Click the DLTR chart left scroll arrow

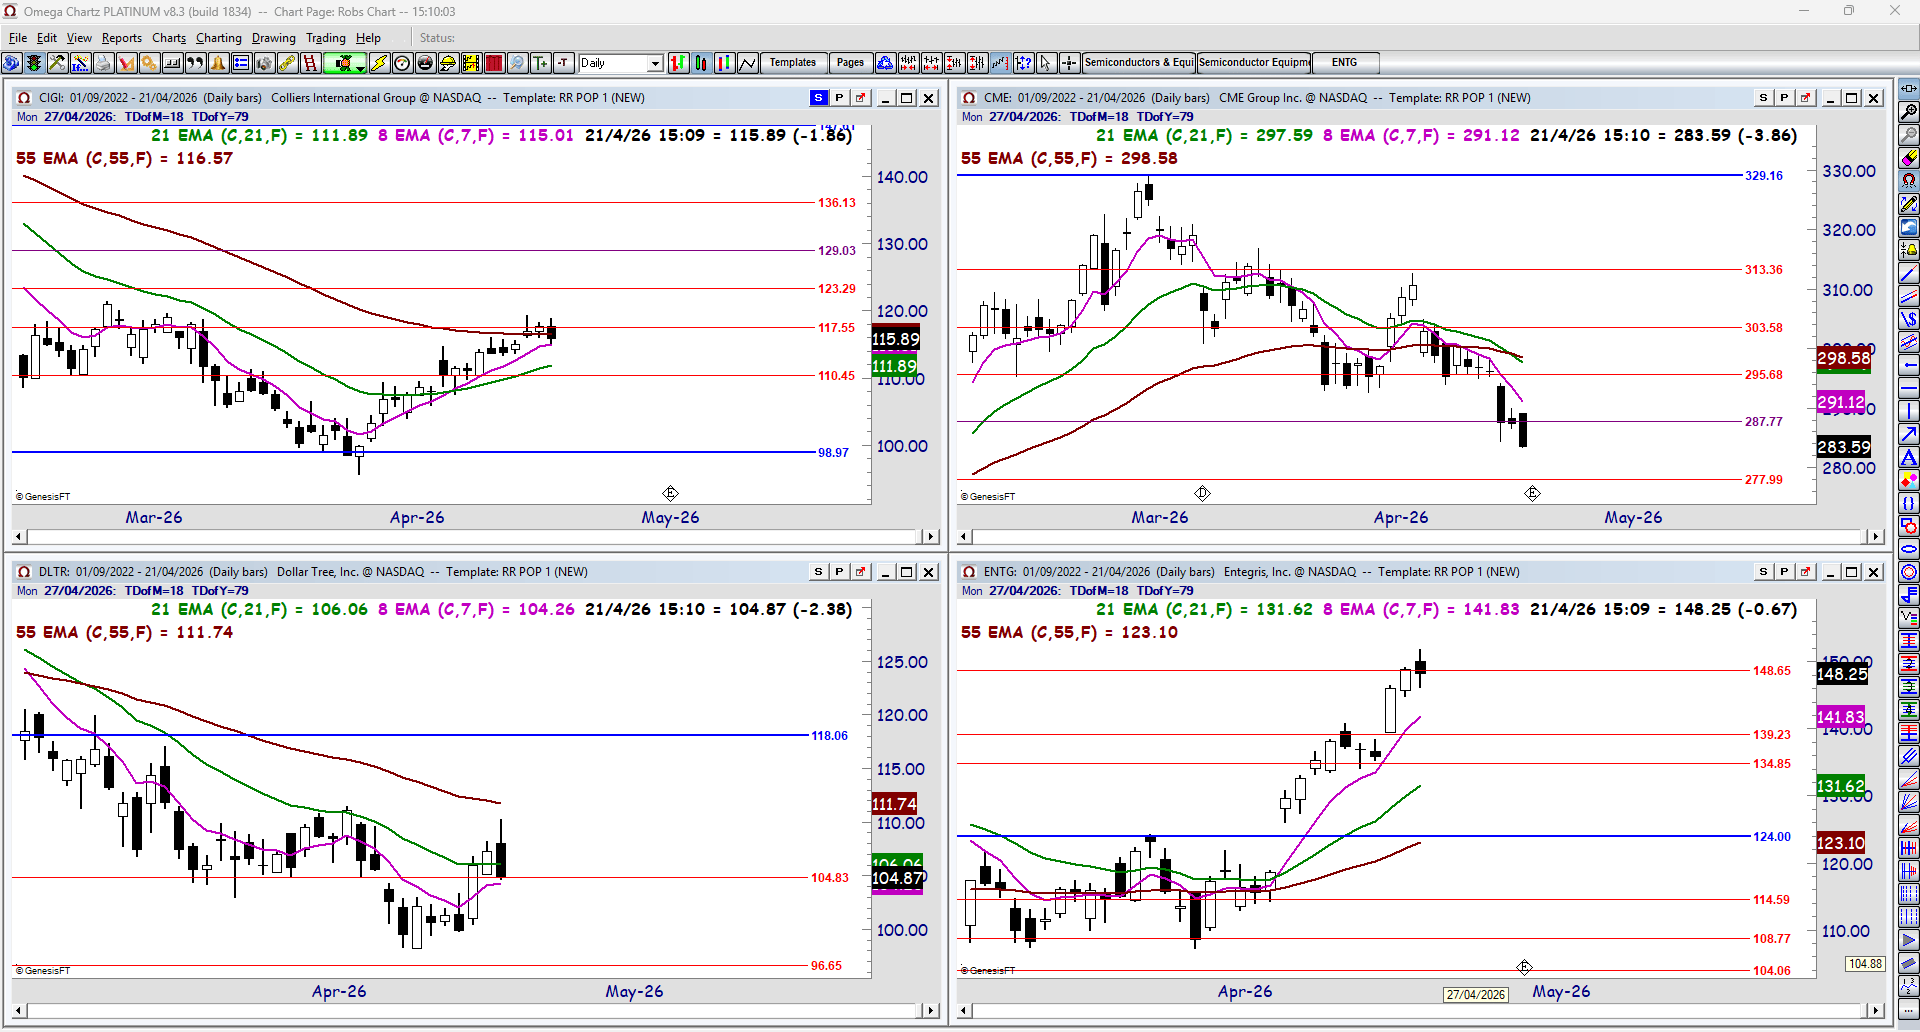(20, 1011)
